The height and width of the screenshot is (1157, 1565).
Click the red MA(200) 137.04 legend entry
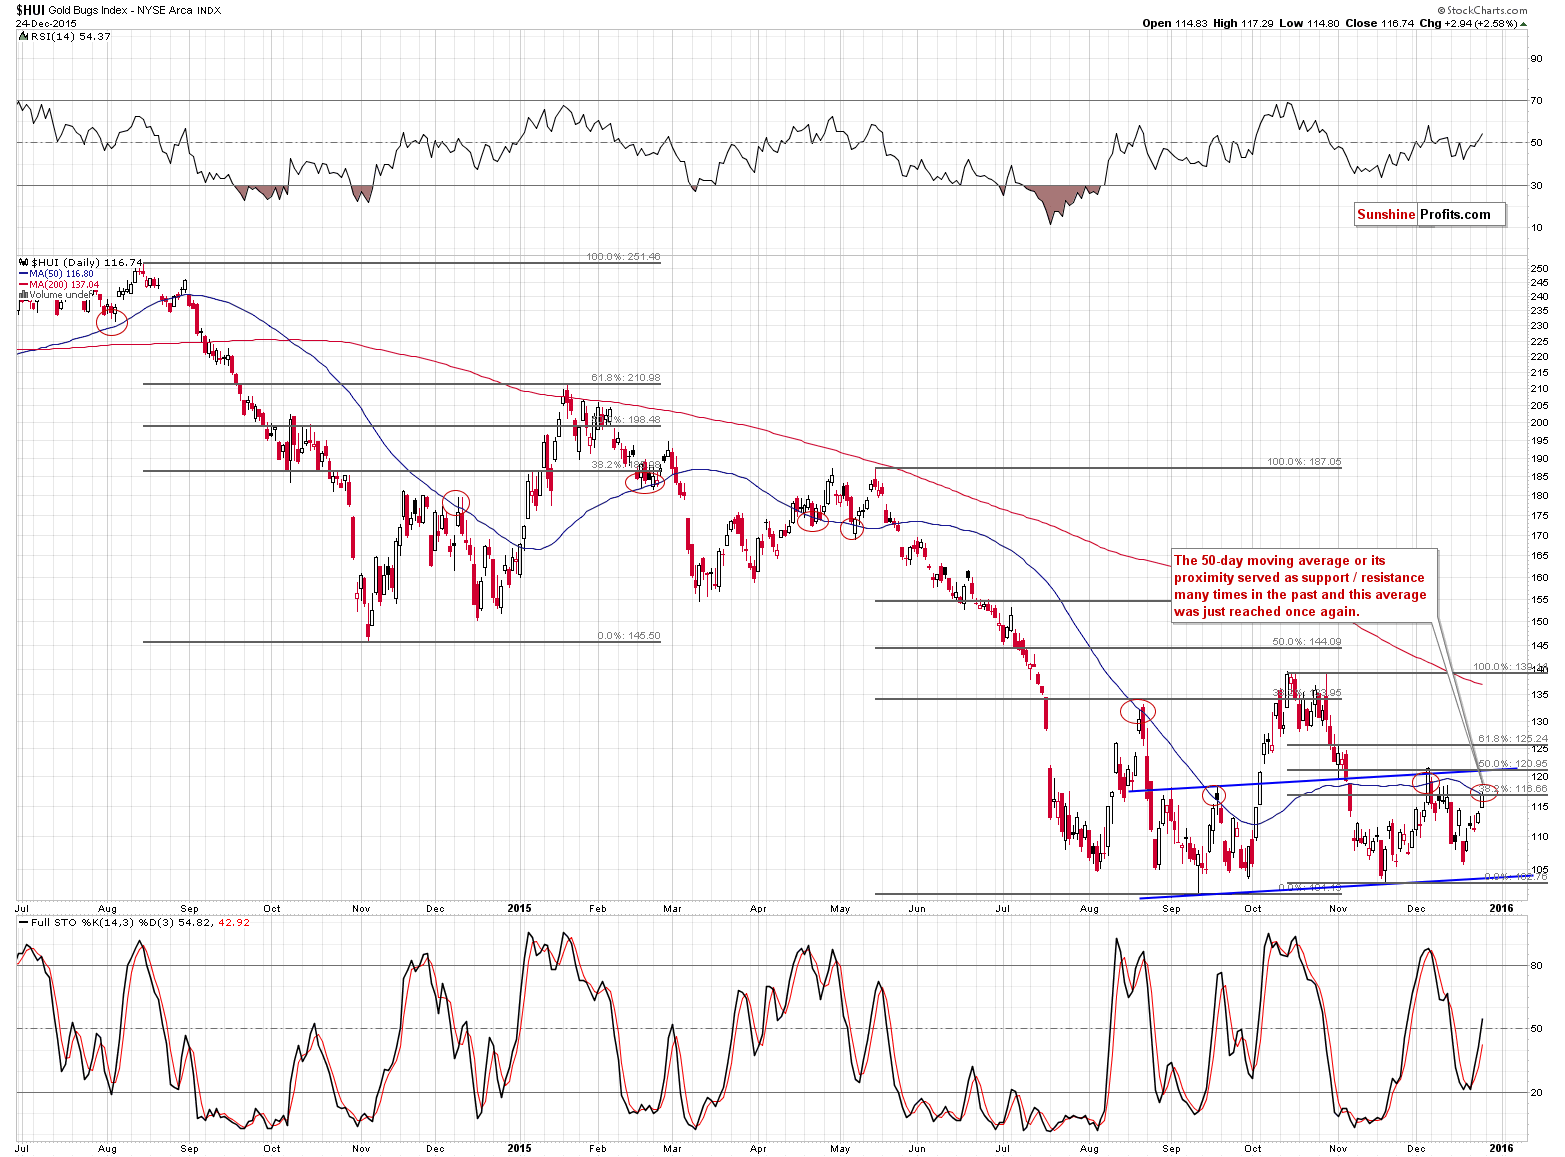click(x=60, y=284)
